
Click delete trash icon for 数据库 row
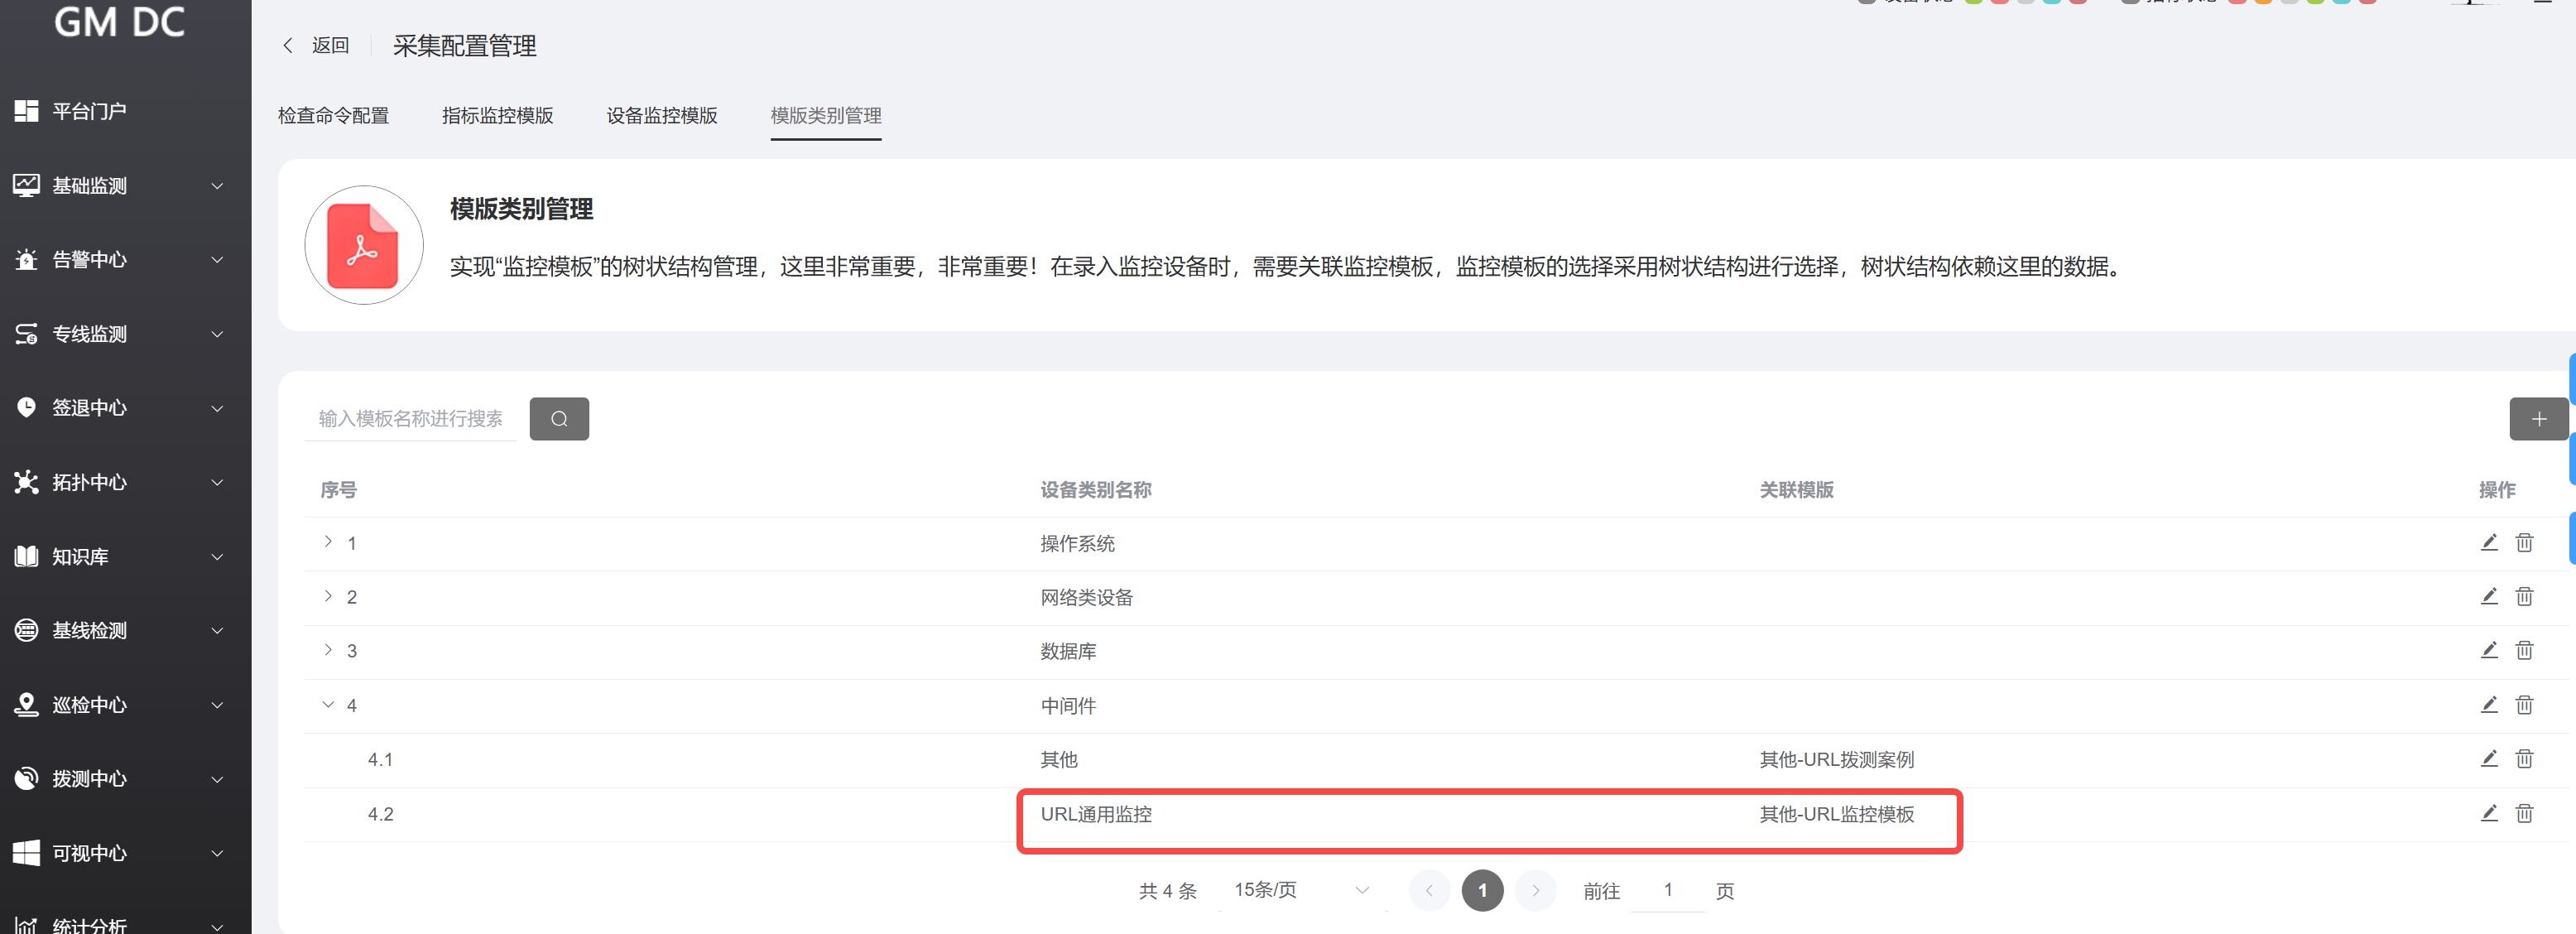2524,650
